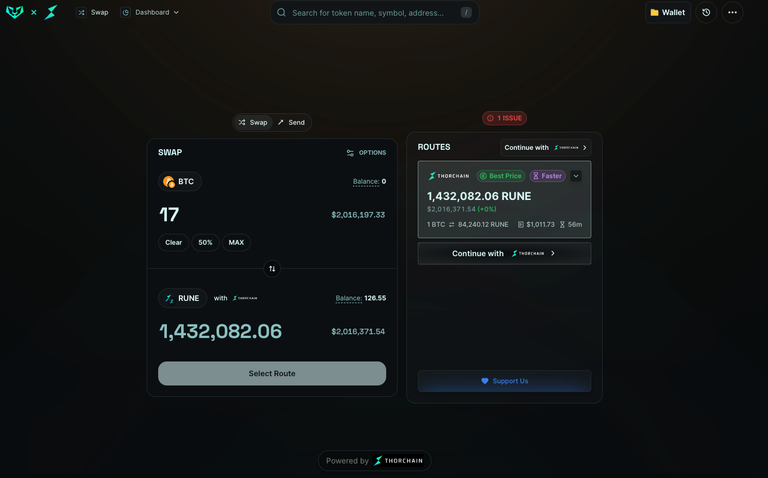Open the BTC token selector
This screenshot has height=478, width=768.
(x=180, y=181)
